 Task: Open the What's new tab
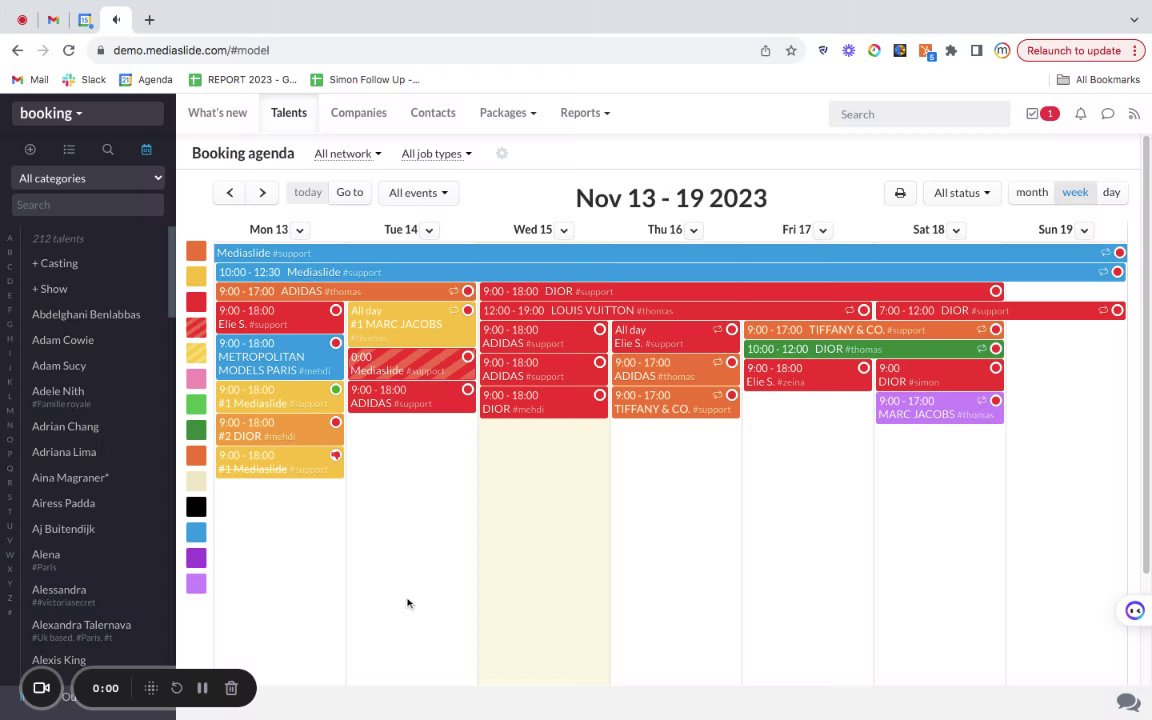coord(217,112)
